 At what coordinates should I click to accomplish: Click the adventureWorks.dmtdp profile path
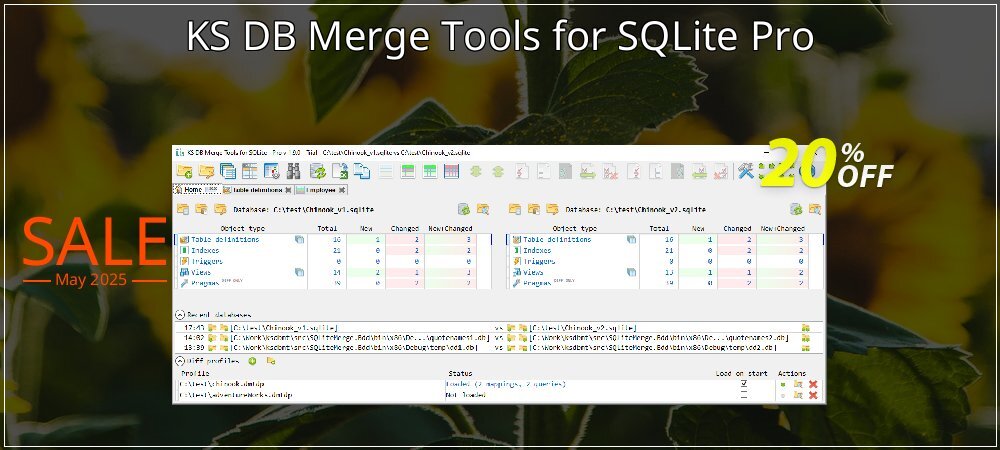point(237,395)
